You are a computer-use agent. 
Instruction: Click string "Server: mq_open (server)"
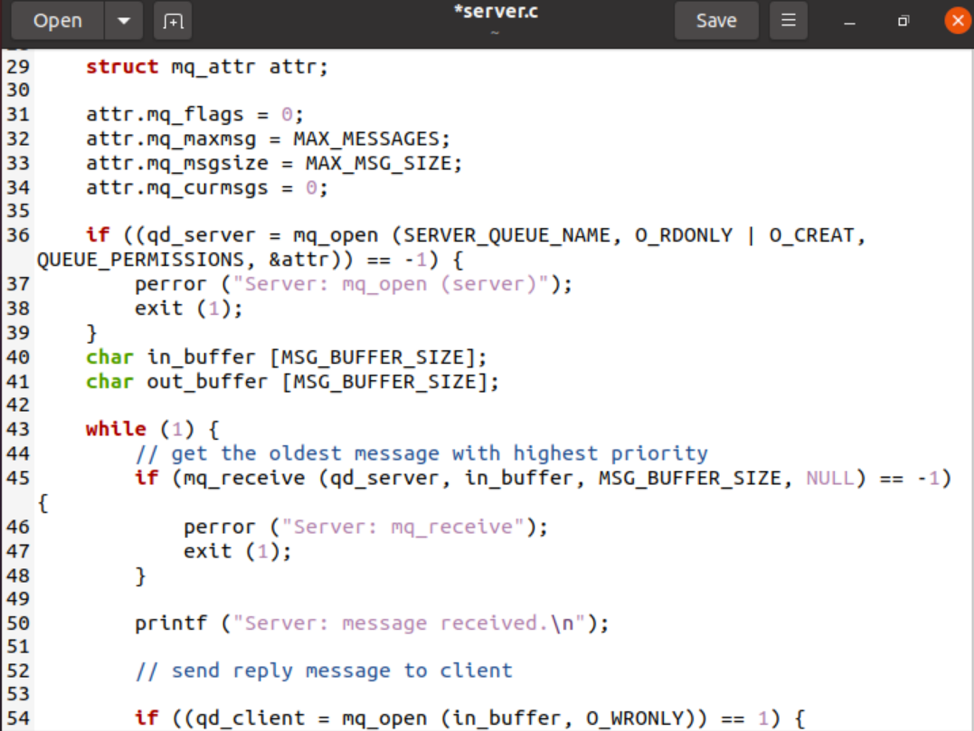tap(390, 284)
